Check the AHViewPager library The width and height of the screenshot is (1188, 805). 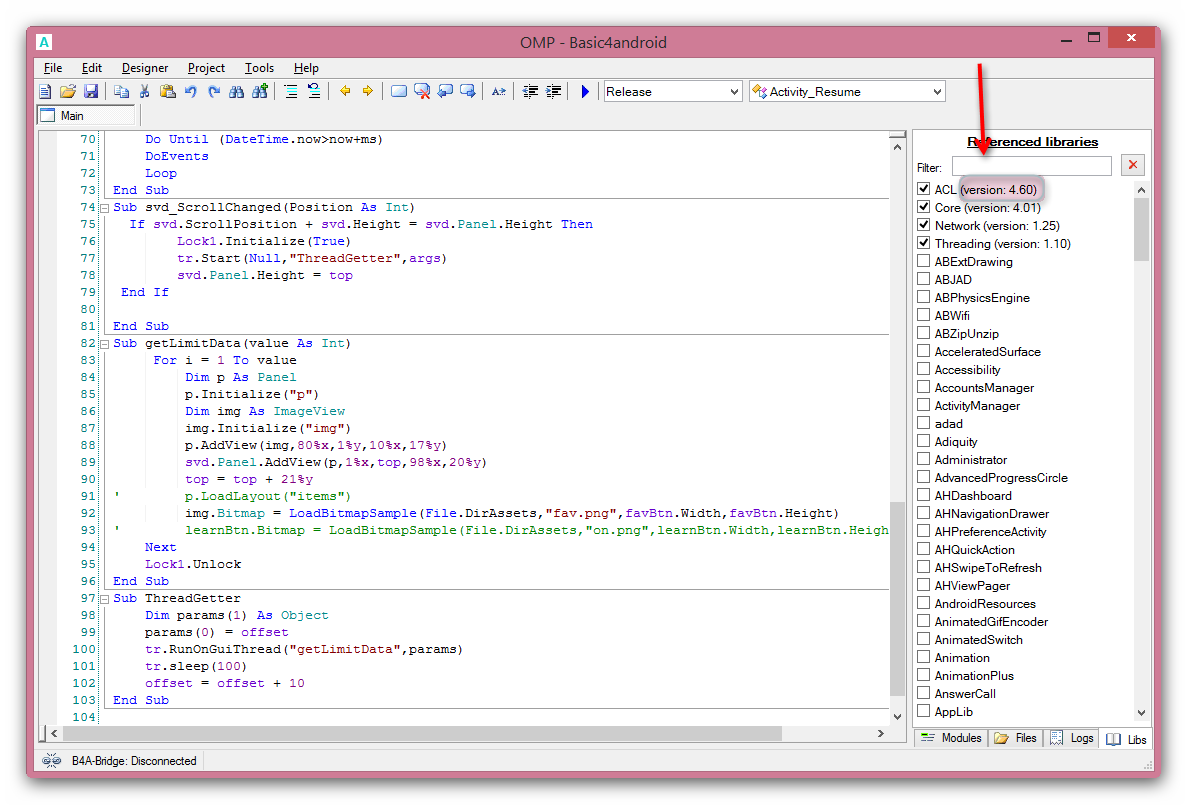[924, 585]
